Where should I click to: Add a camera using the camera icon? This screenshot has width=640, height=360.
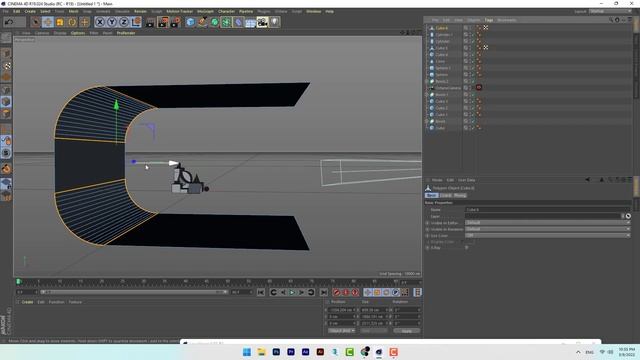[262, 22]
